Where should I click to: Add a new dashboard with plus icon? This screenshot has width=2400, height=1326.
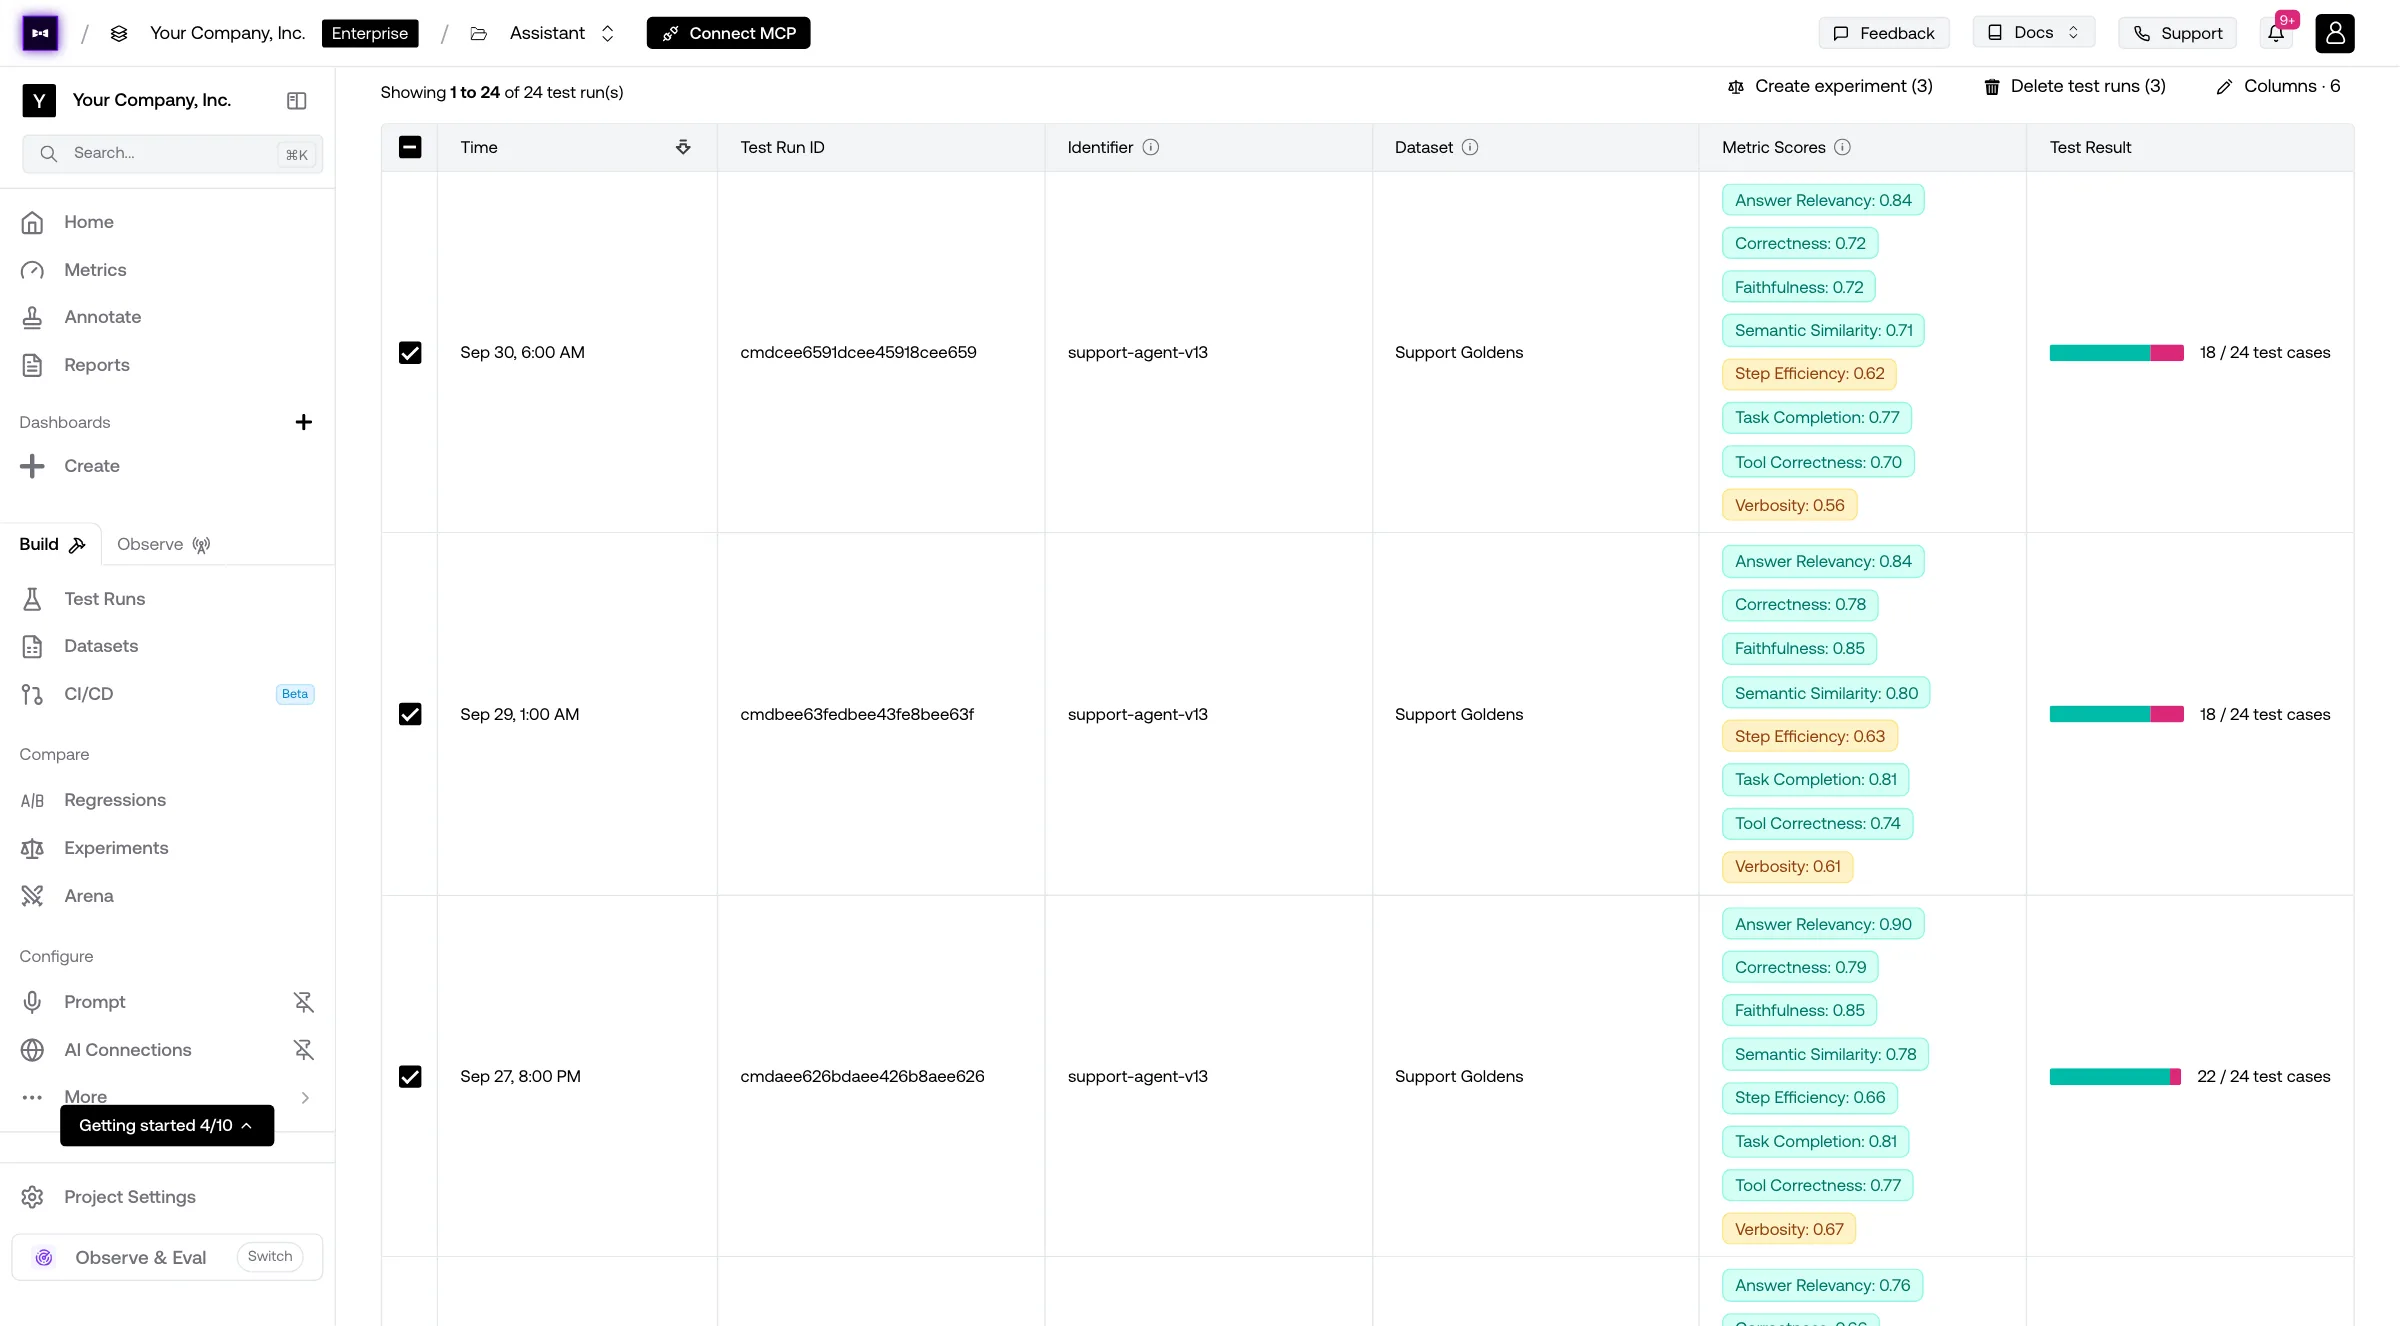303,422
